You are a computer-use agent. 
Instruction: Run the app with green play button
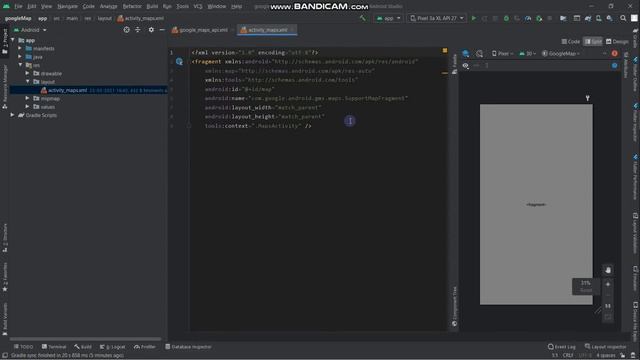click(x=473, y=18)
